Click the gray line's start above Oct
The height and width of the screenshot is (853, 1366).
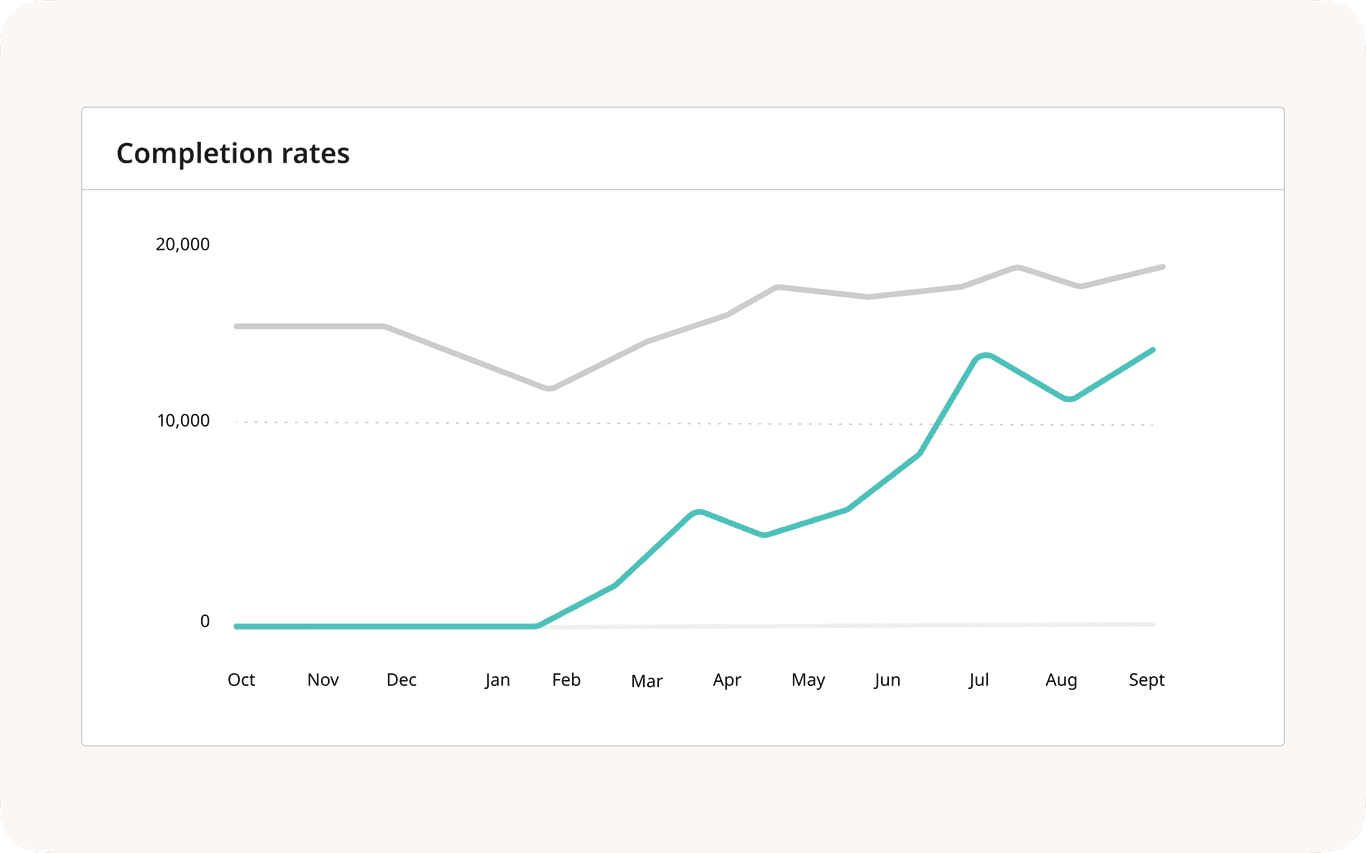tap(237, 326)
